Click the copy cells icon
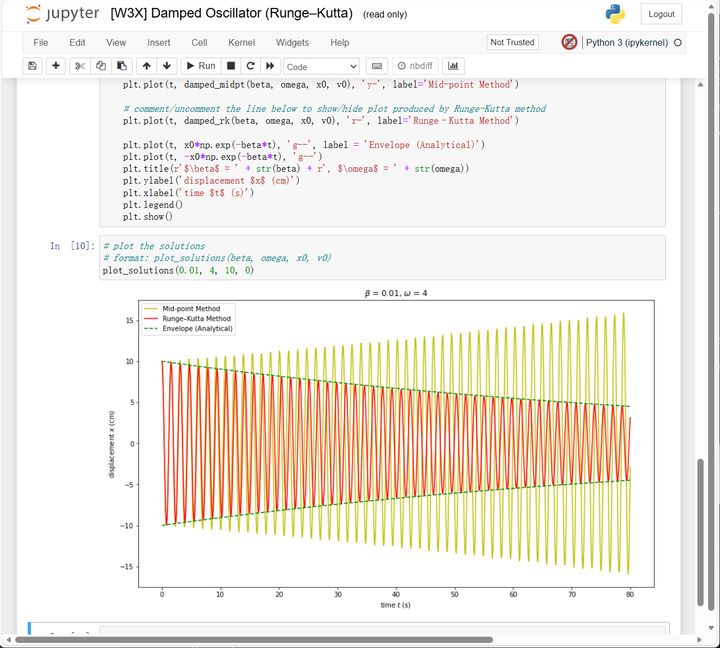Screen dimensions: 720x648 click(101, 66)
